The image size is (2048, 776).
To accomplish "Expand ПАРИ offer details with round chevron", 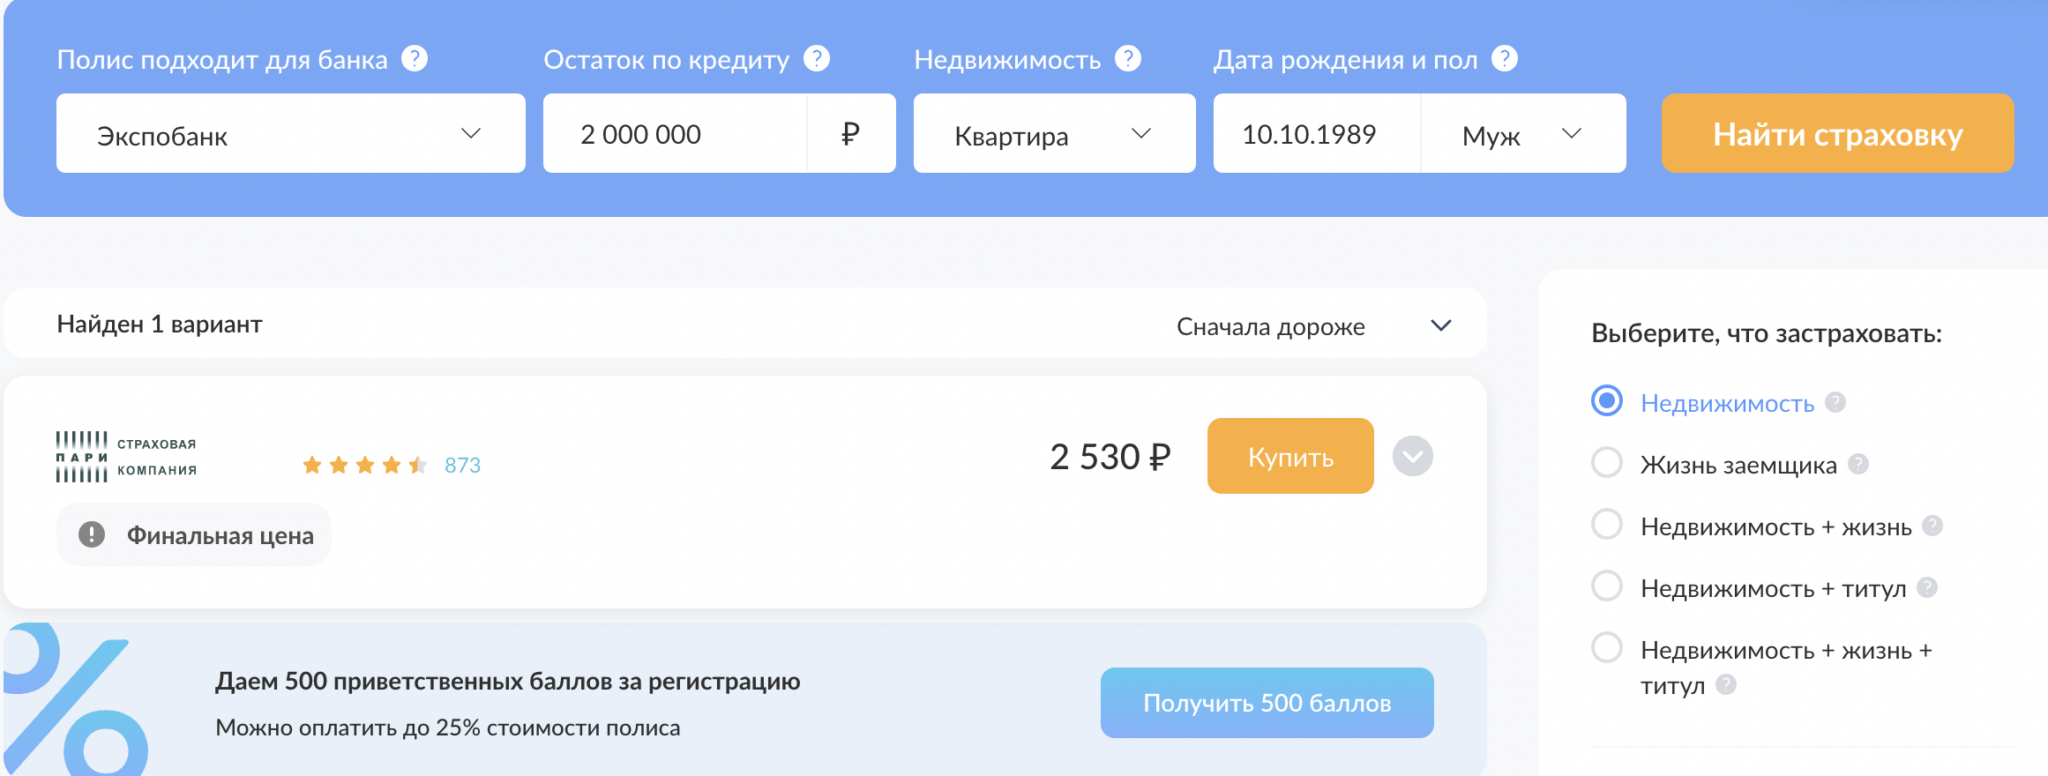I will click(1412, 457).
